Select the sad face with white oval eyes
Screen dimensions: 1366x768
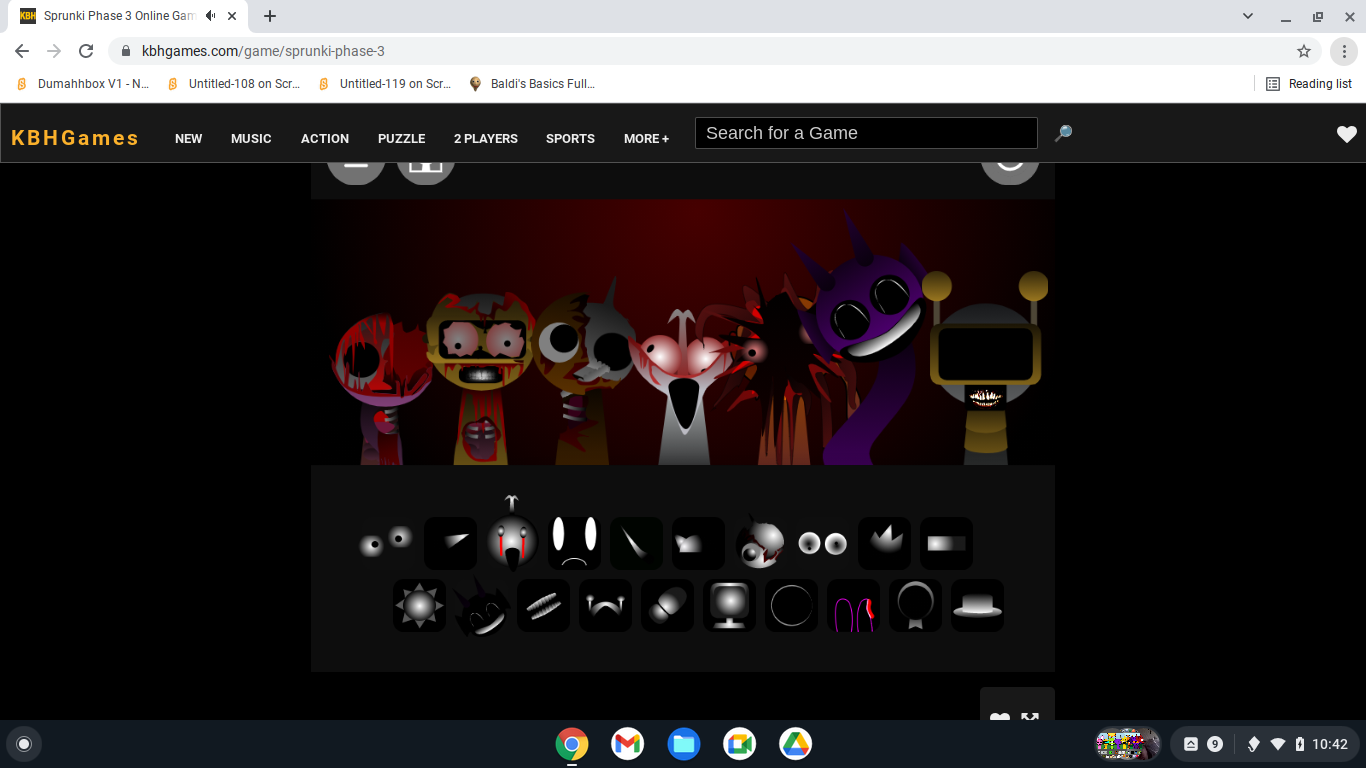point(574,543)
